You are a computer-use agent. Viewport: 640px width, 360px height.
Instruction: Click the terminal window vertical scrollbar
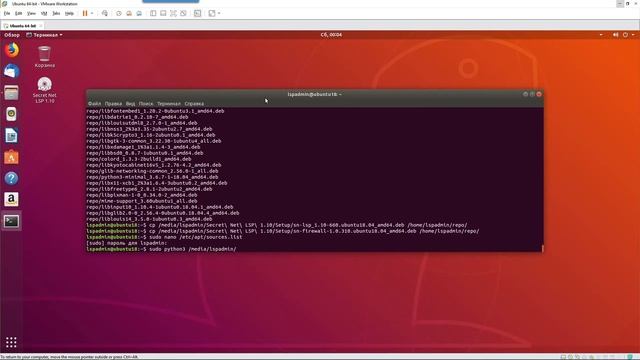click(x=542, y=249)
